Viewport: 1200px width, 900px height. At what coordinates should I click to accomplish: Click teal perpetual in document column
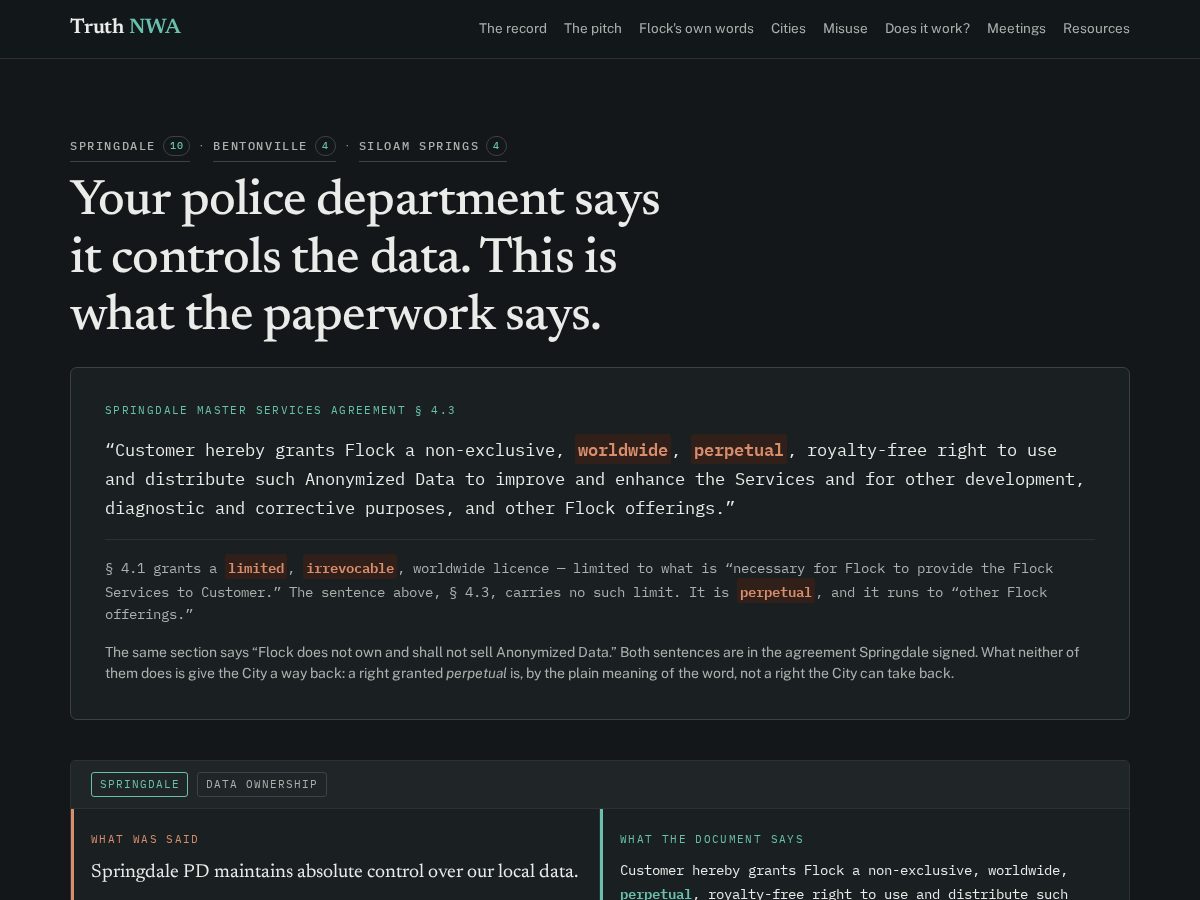pyautogui.click(x=656, y=893)
